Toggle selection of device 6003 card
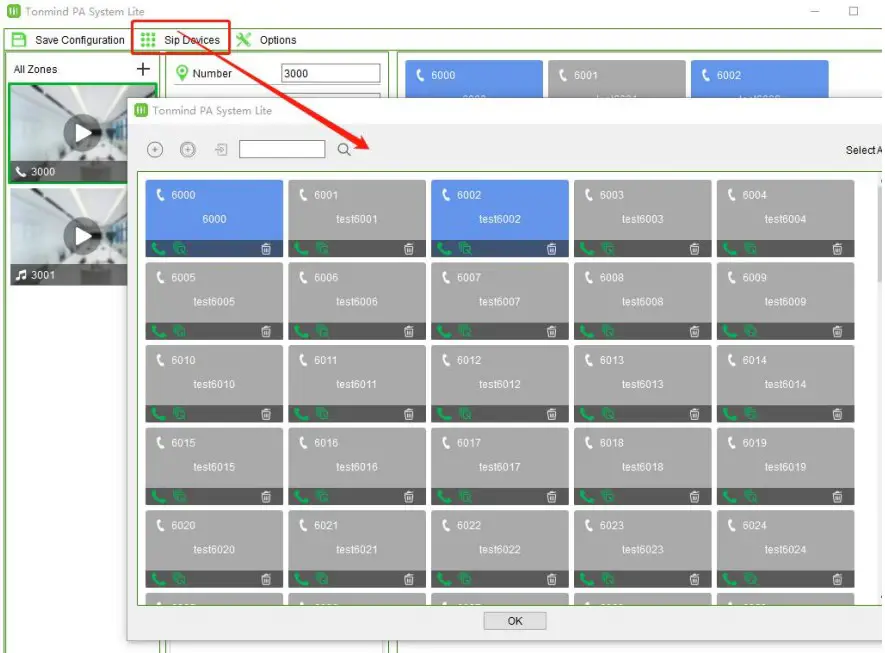 (x=642, y=210)
